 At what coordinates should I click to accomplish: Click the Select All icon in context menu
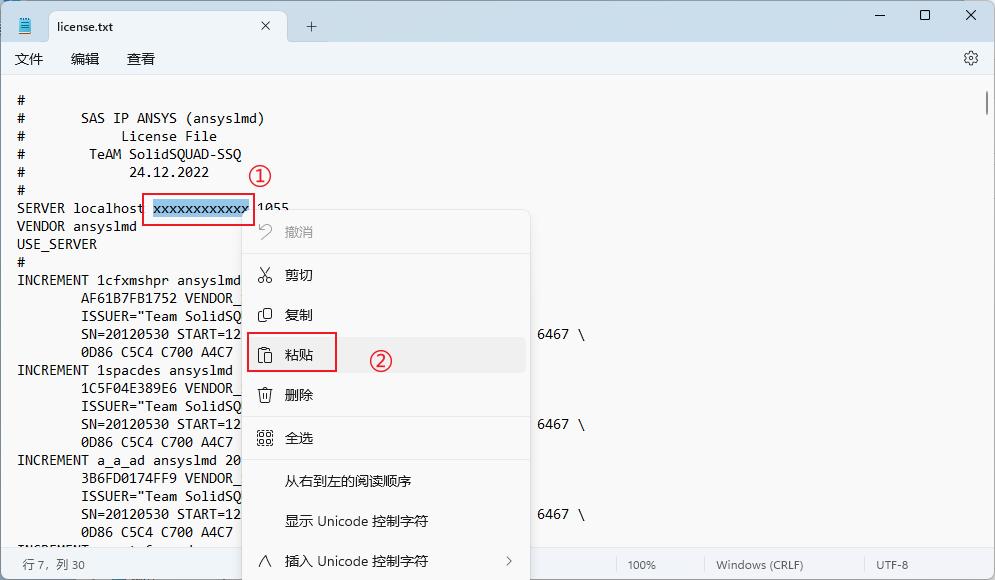tap(265, 438)
